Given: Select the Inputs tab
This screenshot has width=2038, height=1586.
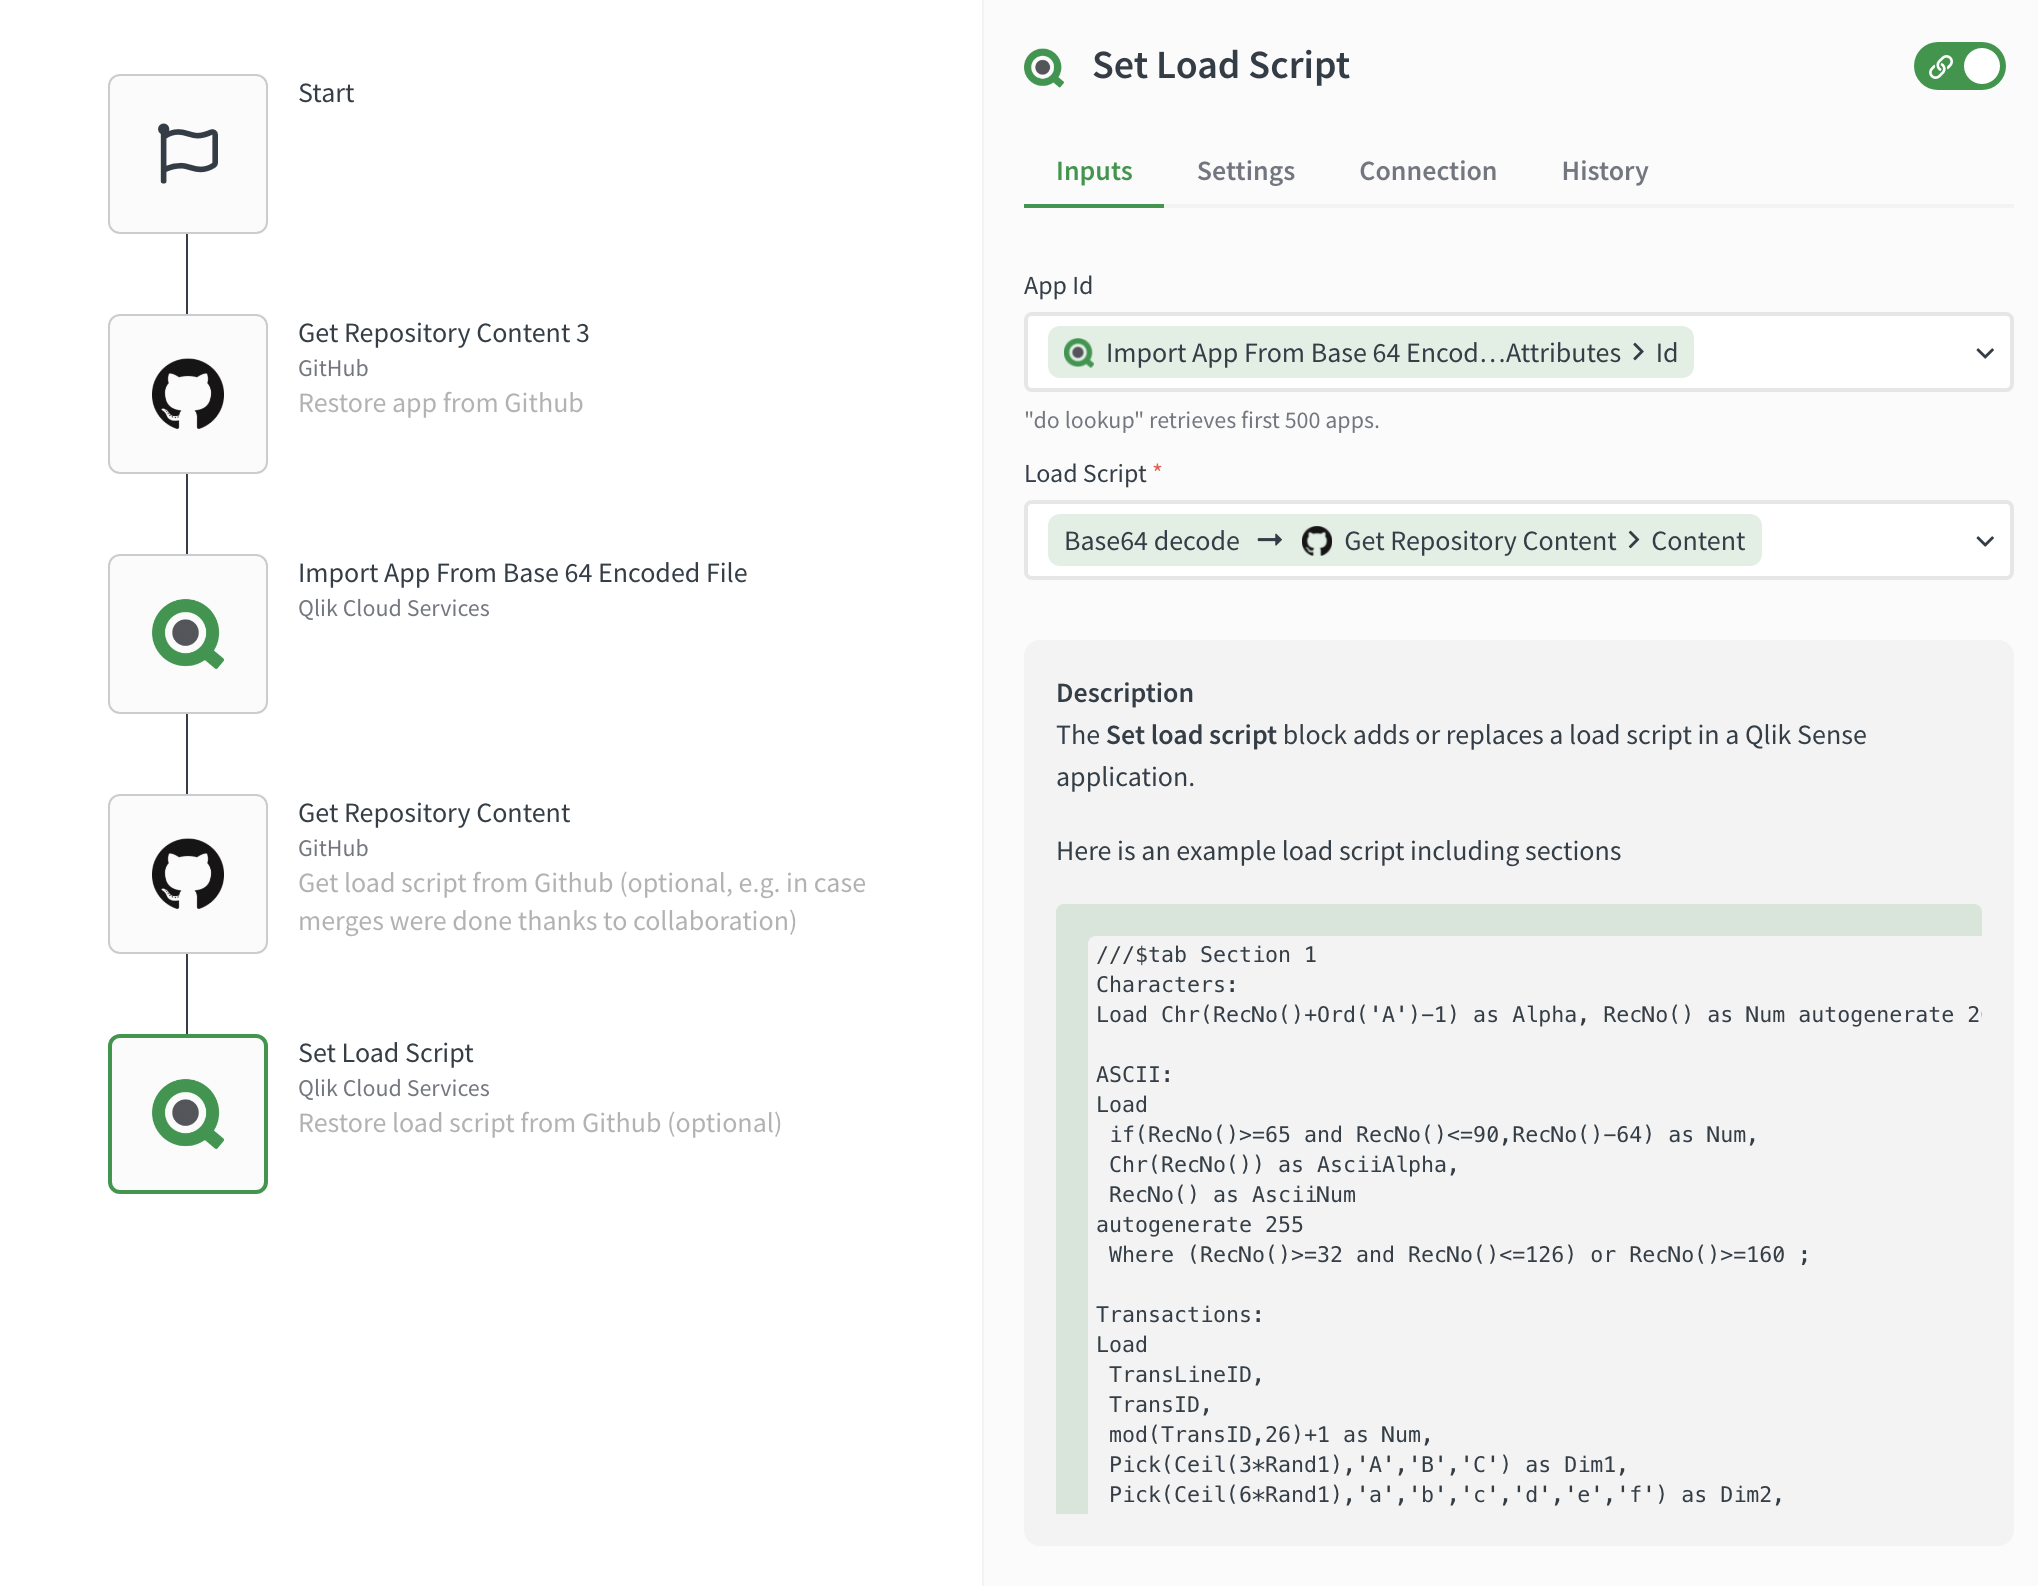Looking at the screenshot, I should pos(1094,171).
